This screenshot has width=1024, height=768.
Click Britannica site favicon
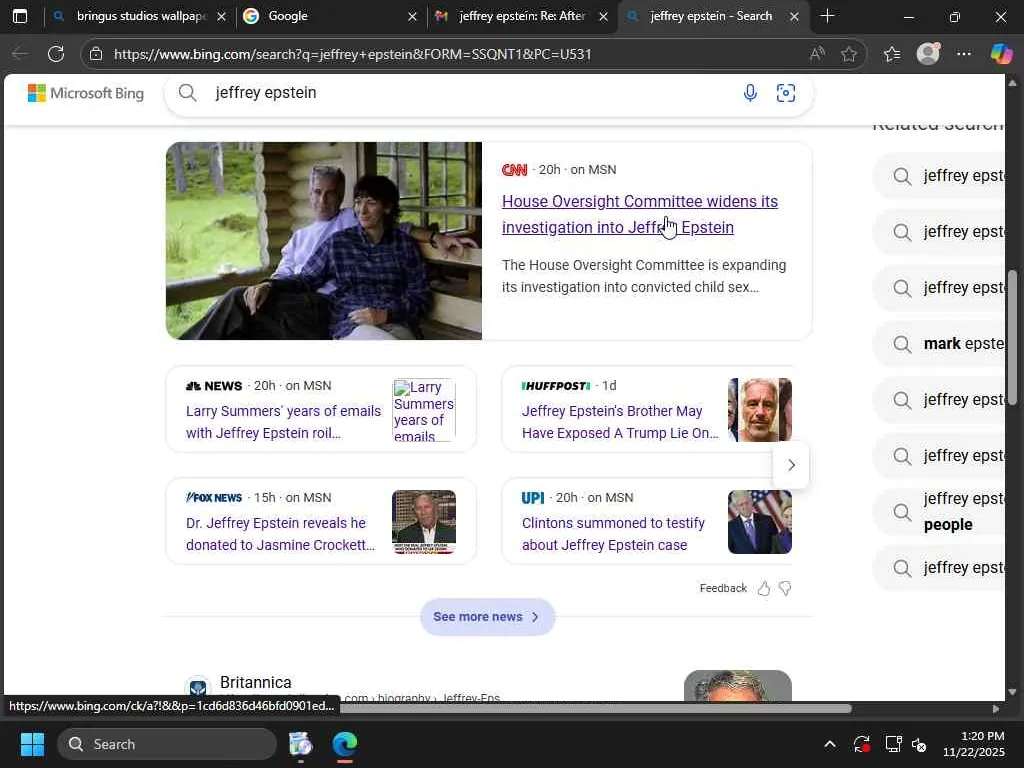click(198, 688)
